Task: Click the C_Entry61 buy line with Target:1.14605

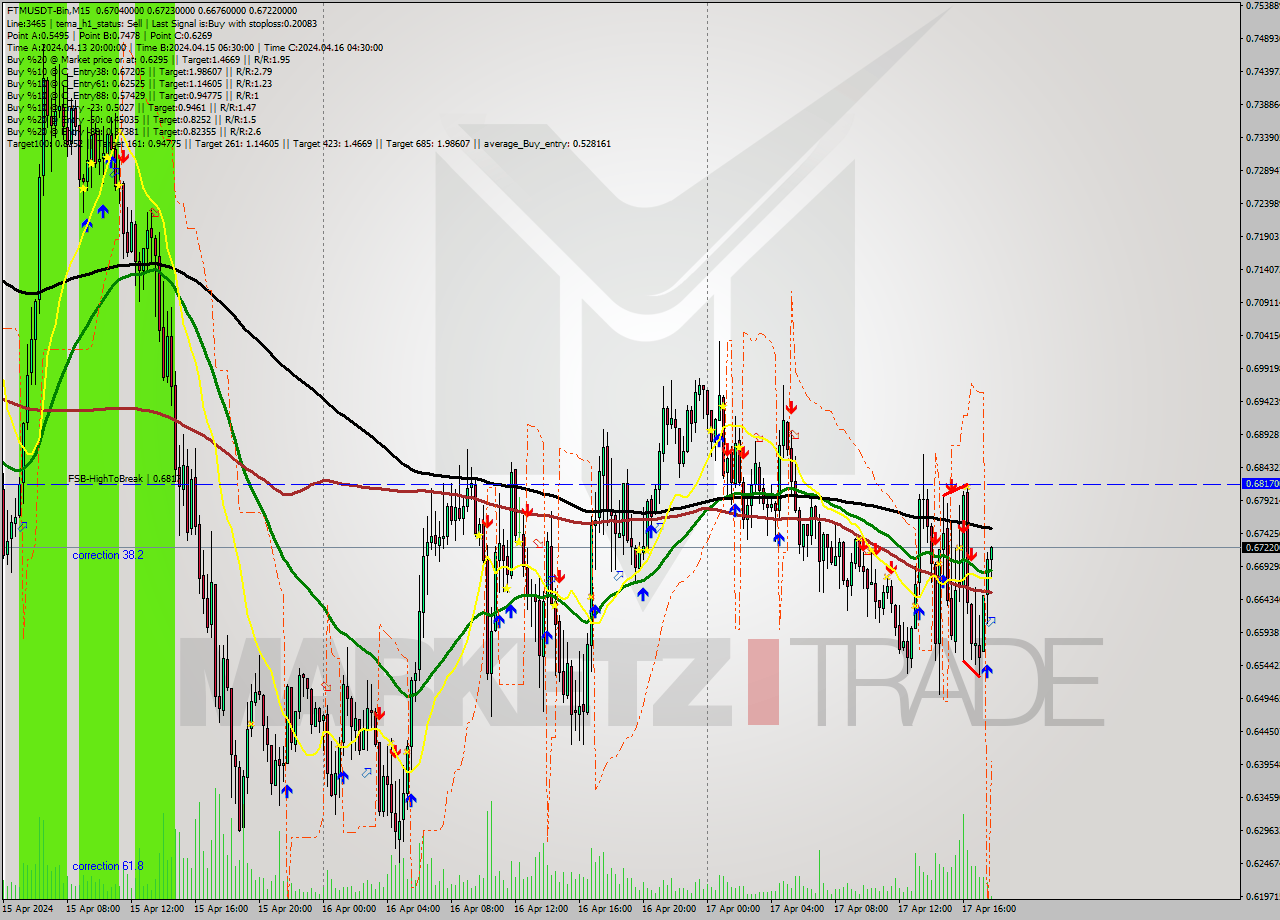Action: click(x=139, y=83)
